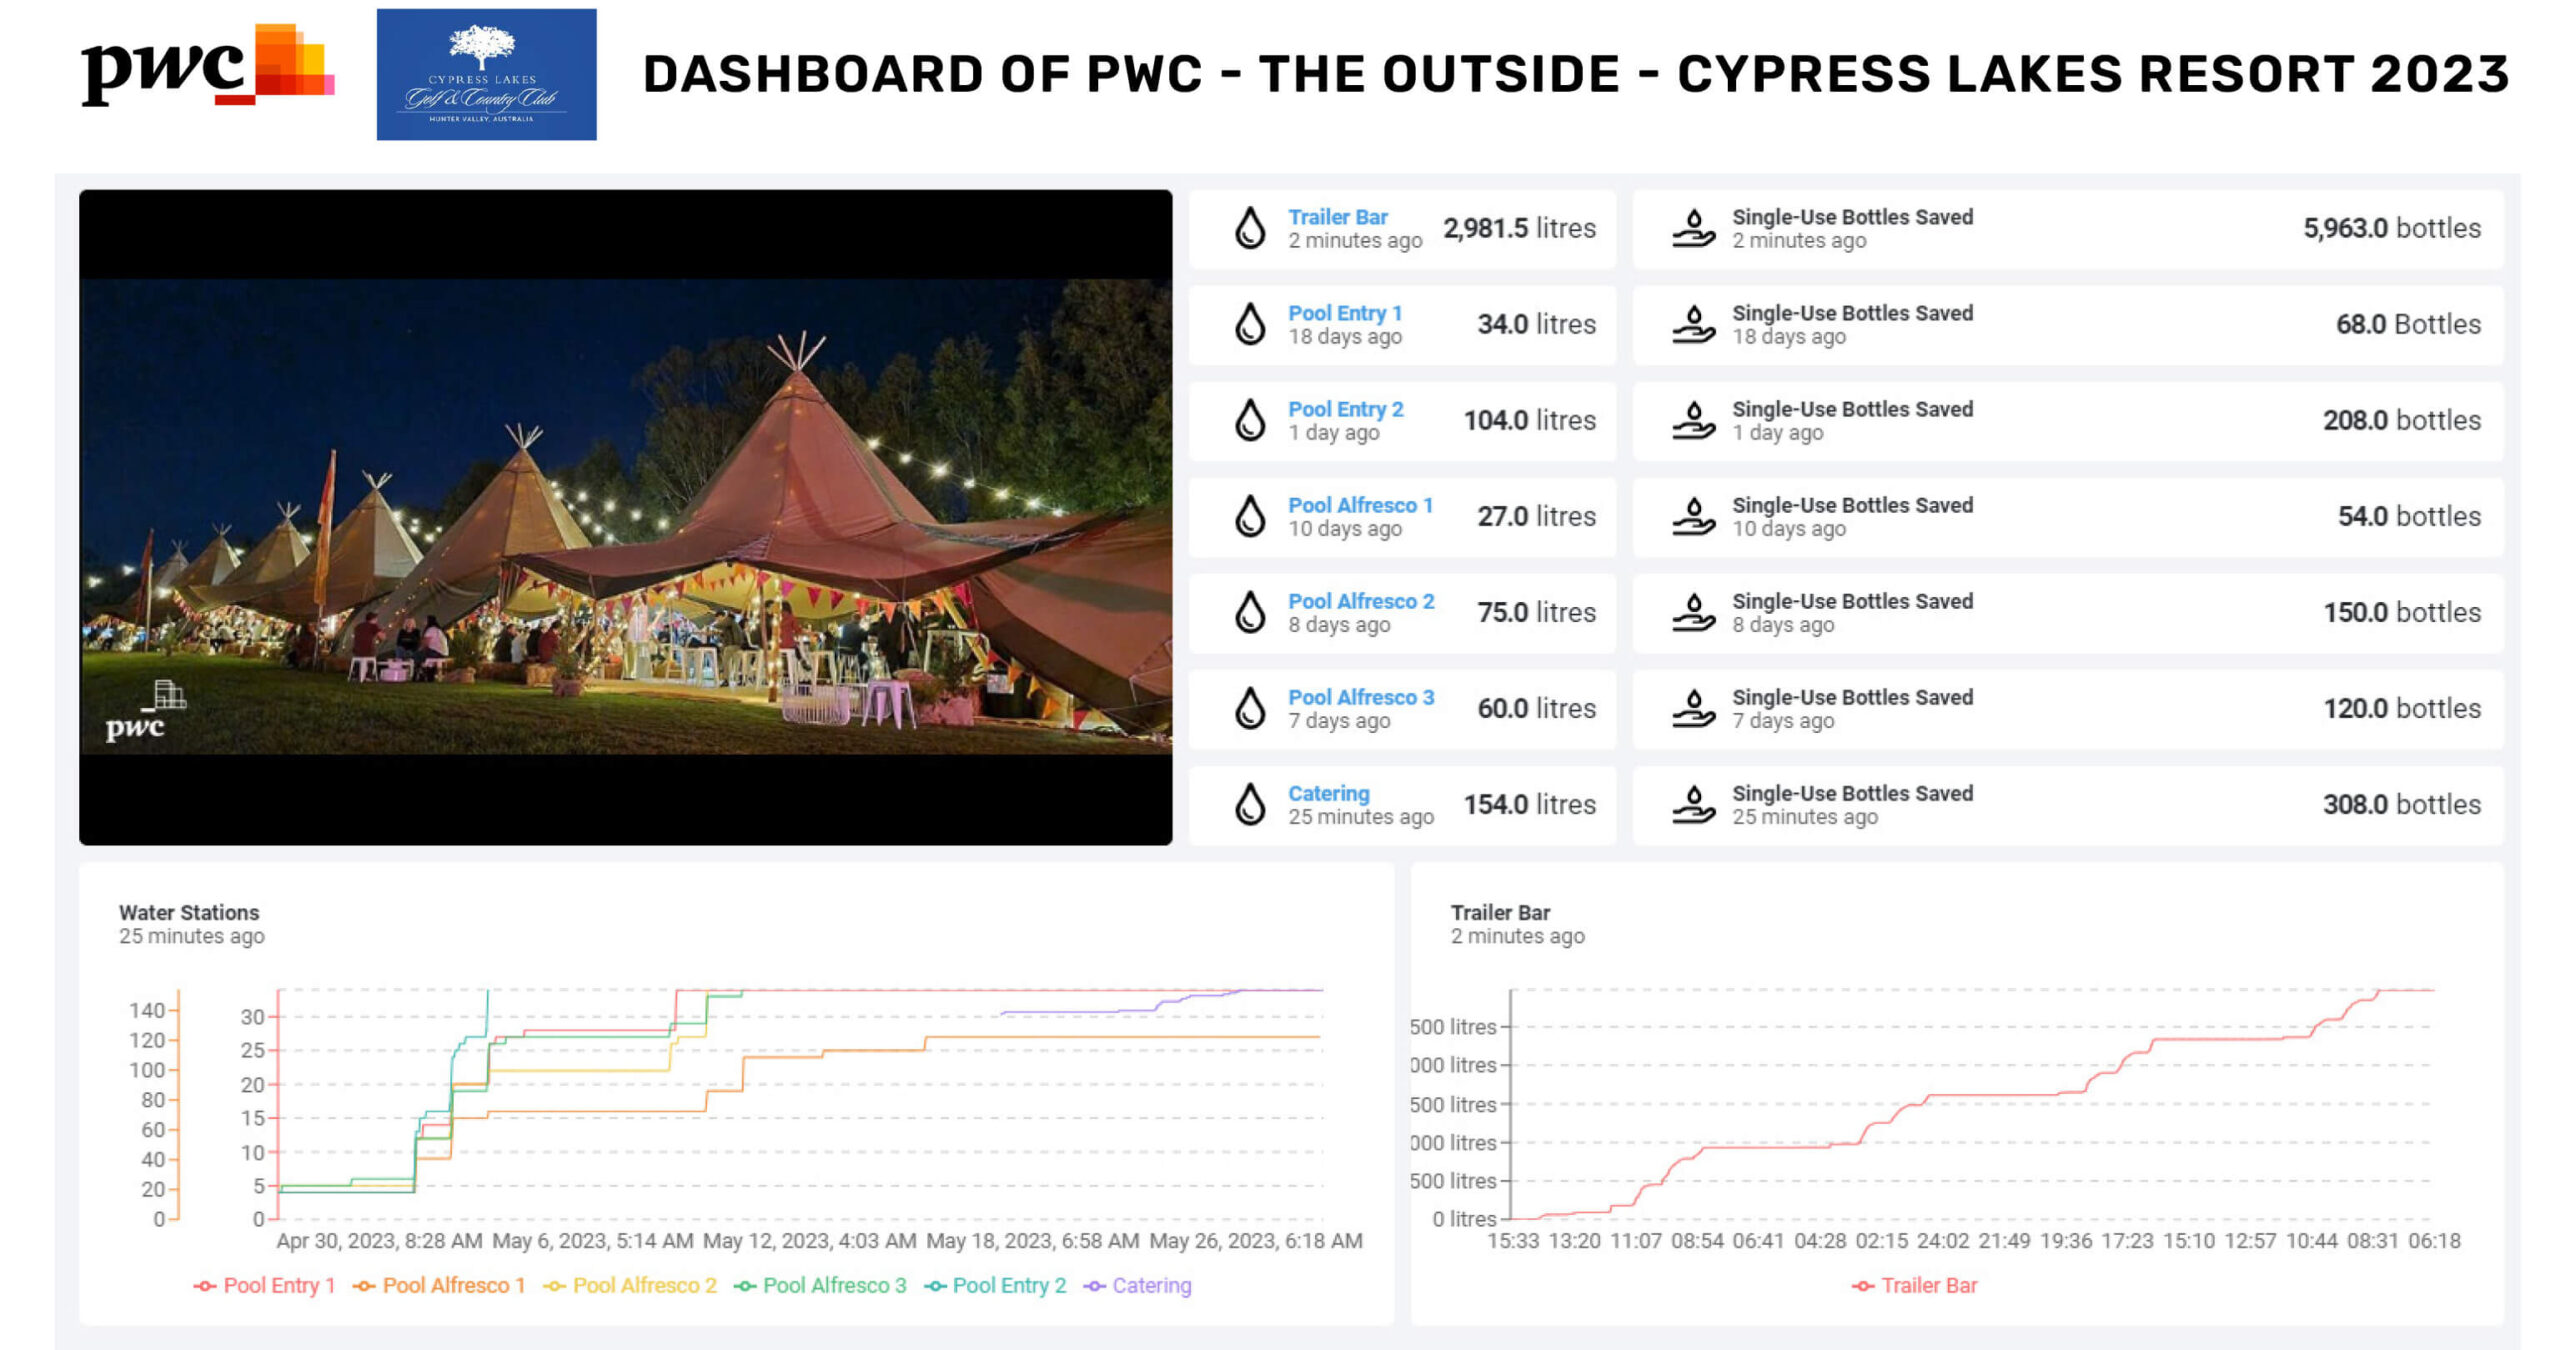This screenshot has width=2560, height=1350.
Task: Click the 60.0 litres value
Action: click(x=1536, y=708)
